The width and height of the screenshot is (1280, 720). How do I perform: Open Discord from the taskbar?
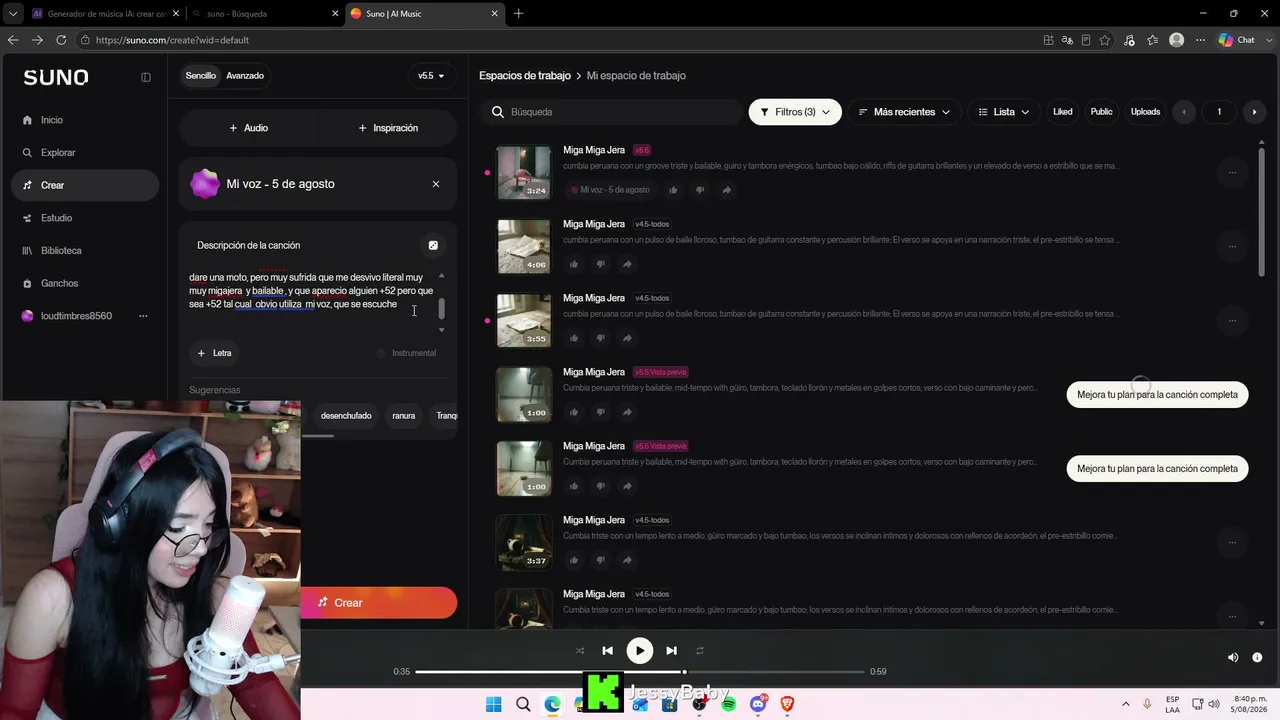[x=758, y=704]
